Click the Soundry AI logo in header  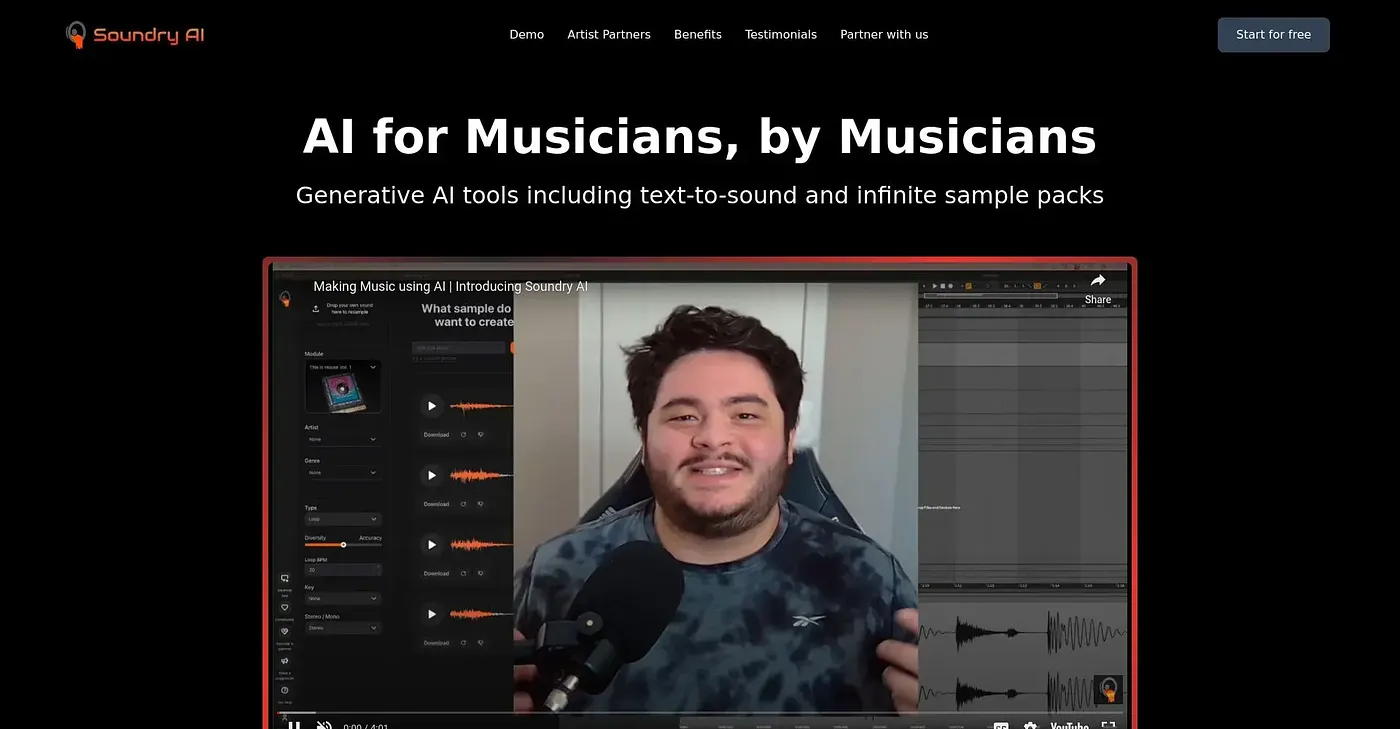pos(135,35)
